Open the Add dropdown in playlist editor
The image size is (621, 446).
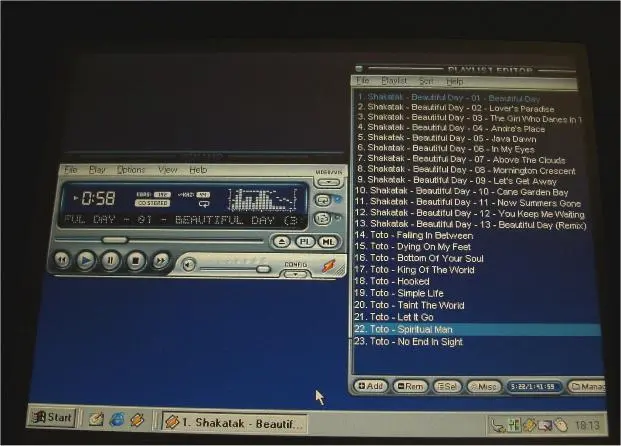click(370, 386)
